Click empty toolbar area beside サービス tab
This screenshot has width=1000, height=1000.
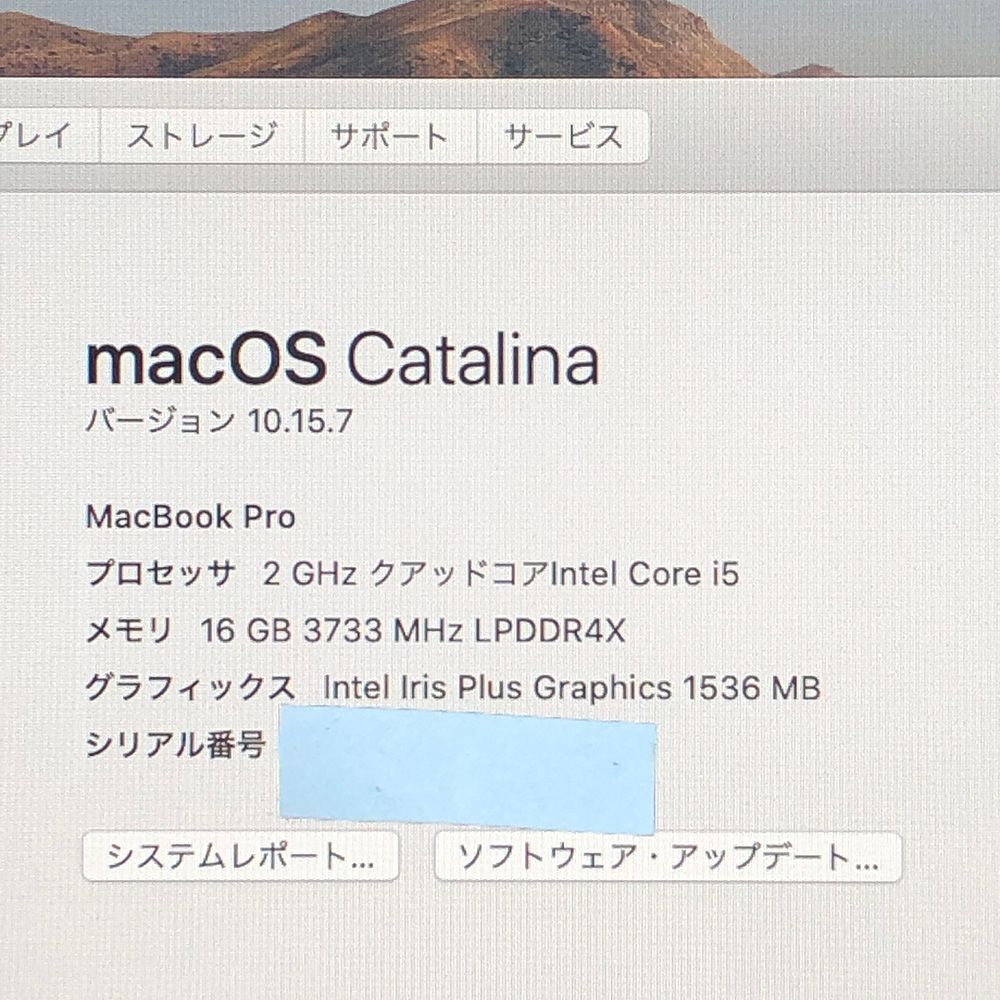coord(823,136)
